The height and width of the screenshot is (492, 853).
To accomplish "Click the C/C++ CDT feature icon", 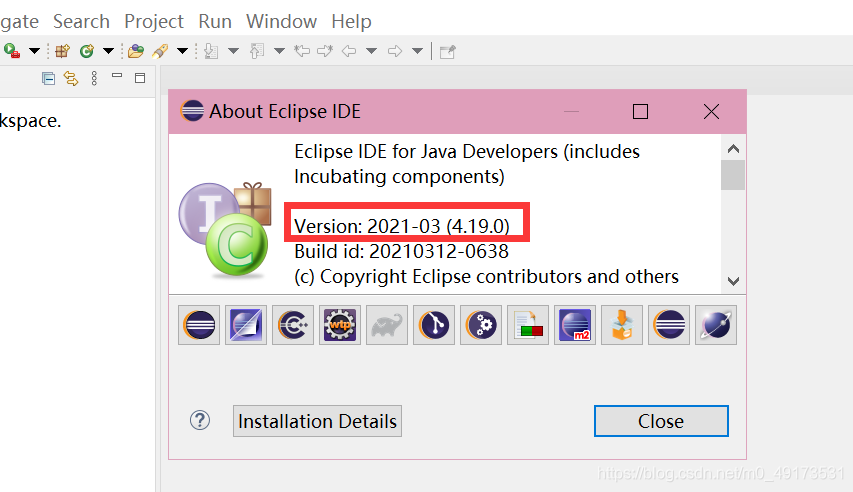I will tap(293, 325).
